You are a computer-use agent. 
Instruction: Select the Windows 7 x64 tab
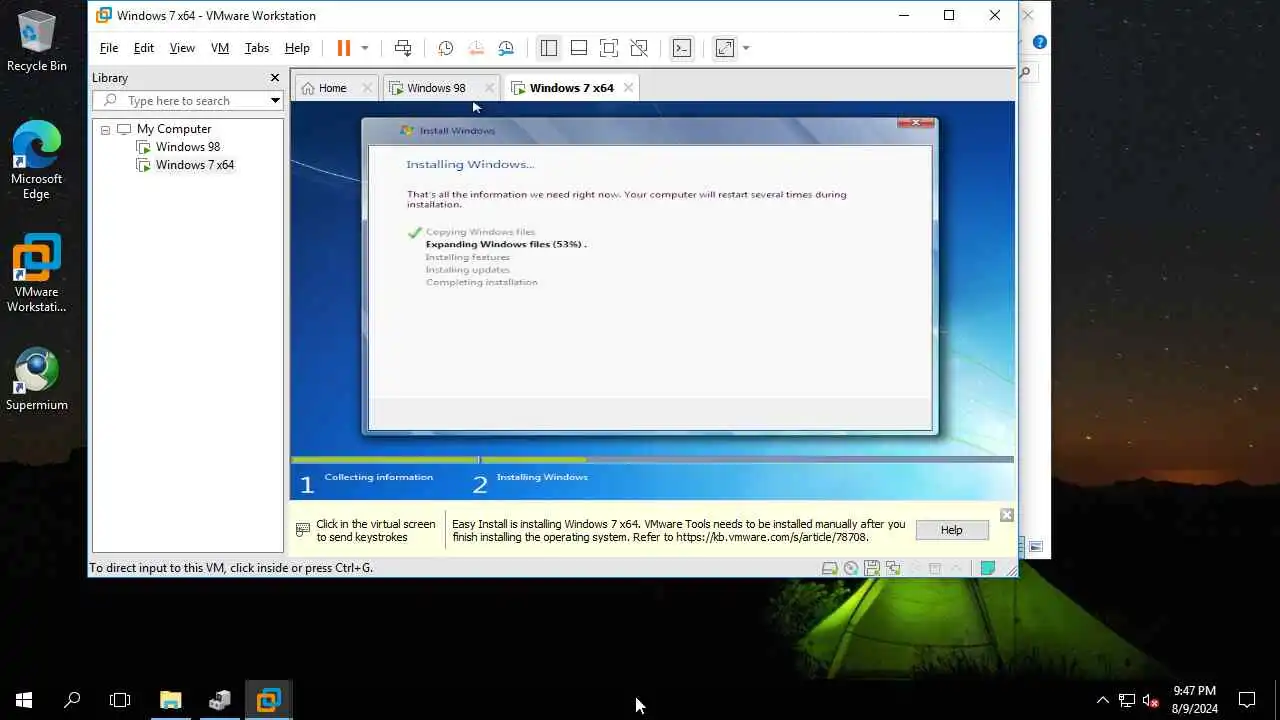click(x=571, y=88)
